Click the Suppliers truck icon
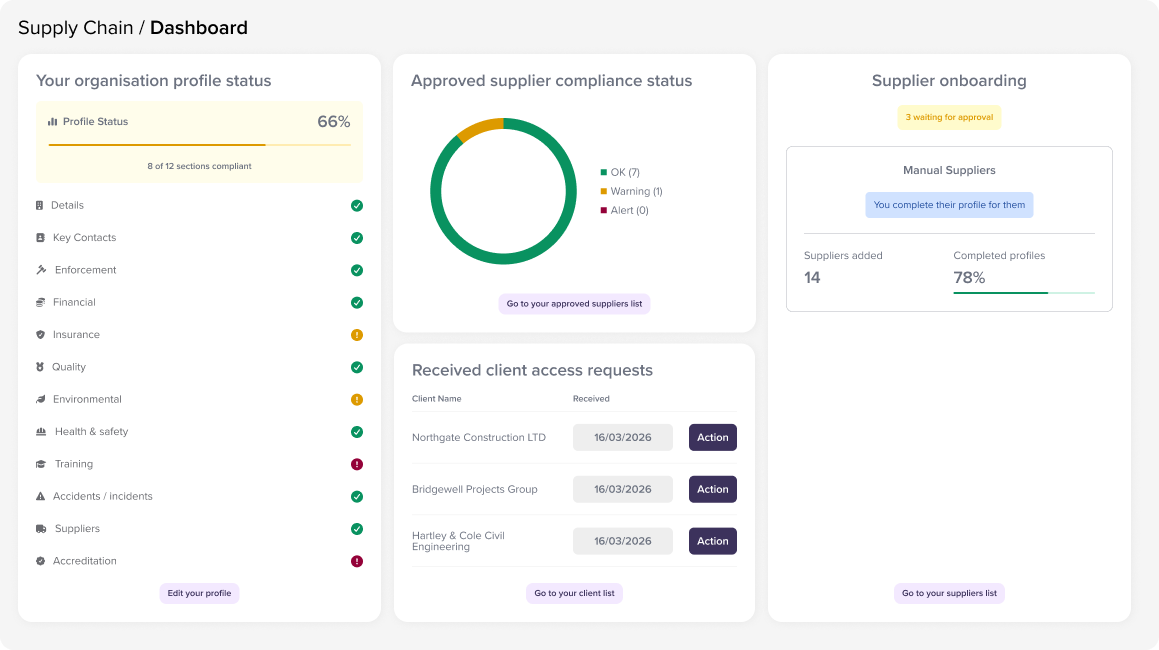1159x650 pixels. 41,529
